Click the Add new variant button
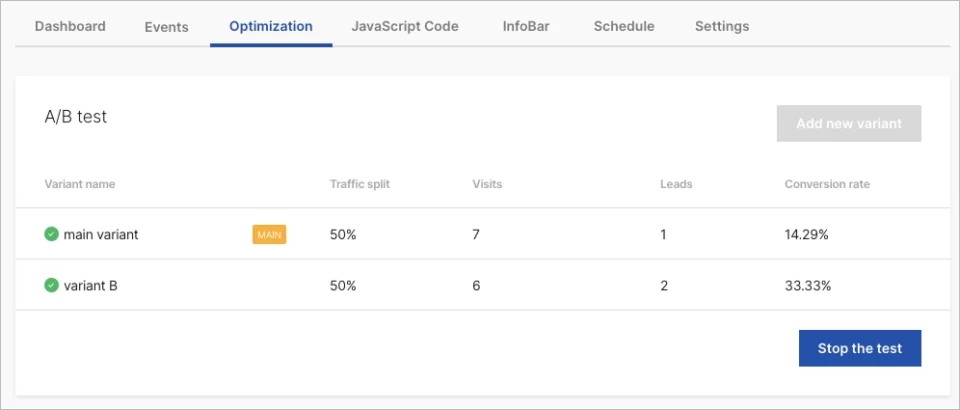The image size is (960, 410). tap(848, 124)
